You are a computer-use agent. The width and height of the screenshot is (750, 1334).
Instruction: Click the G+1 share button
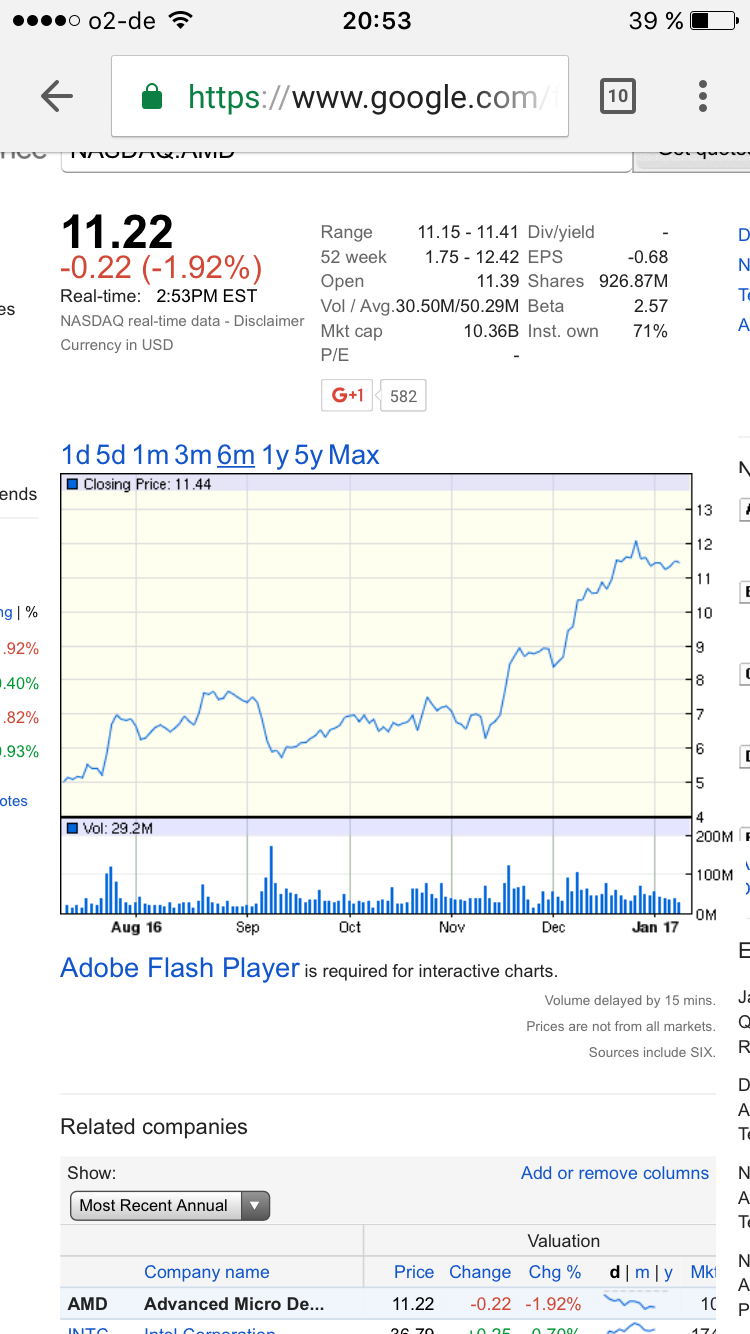coord(347,395)
